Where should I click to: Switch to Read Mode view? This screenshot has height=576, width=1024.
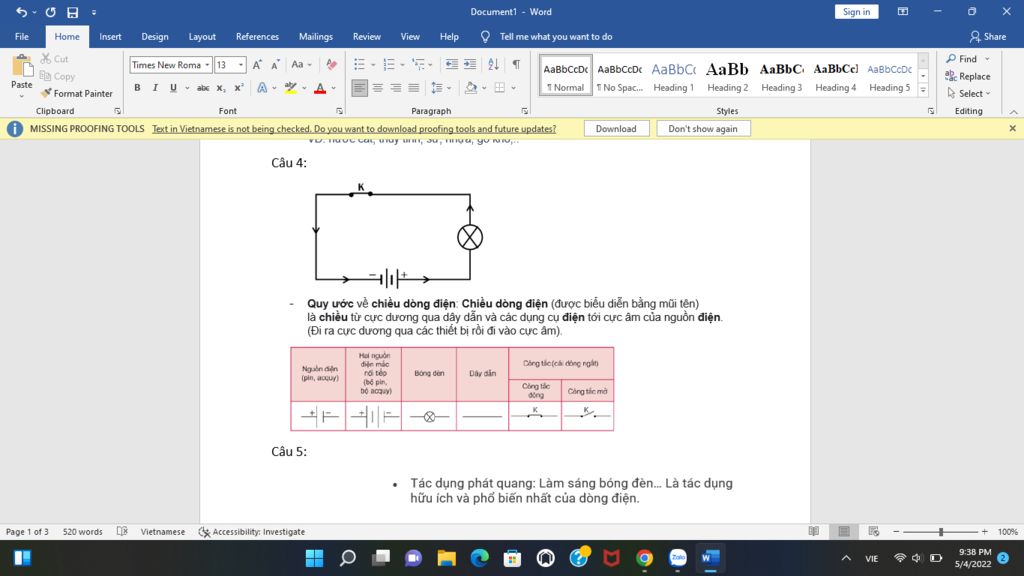(814, 532)
